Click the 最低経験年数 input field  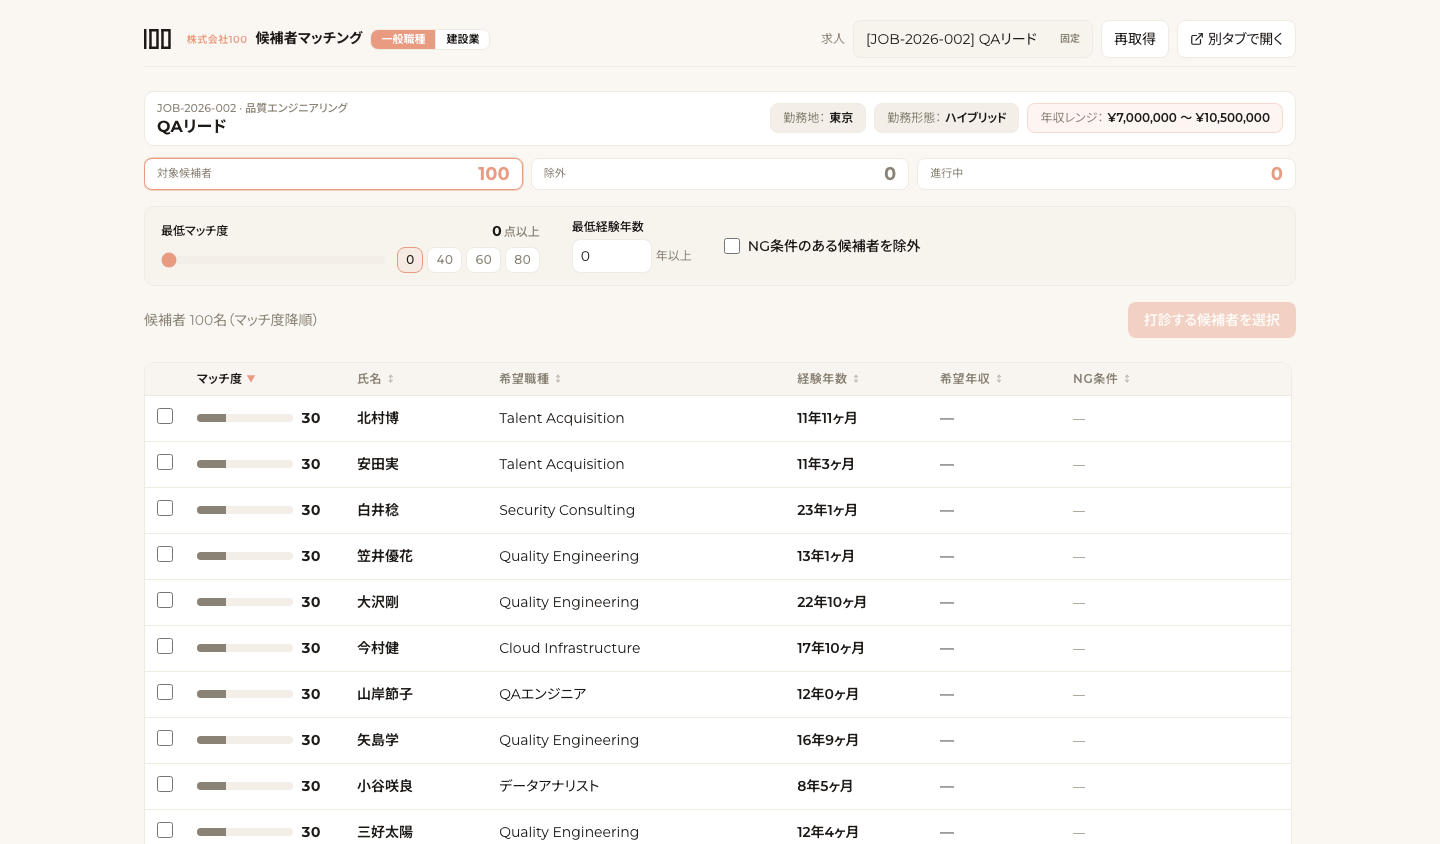612,256
